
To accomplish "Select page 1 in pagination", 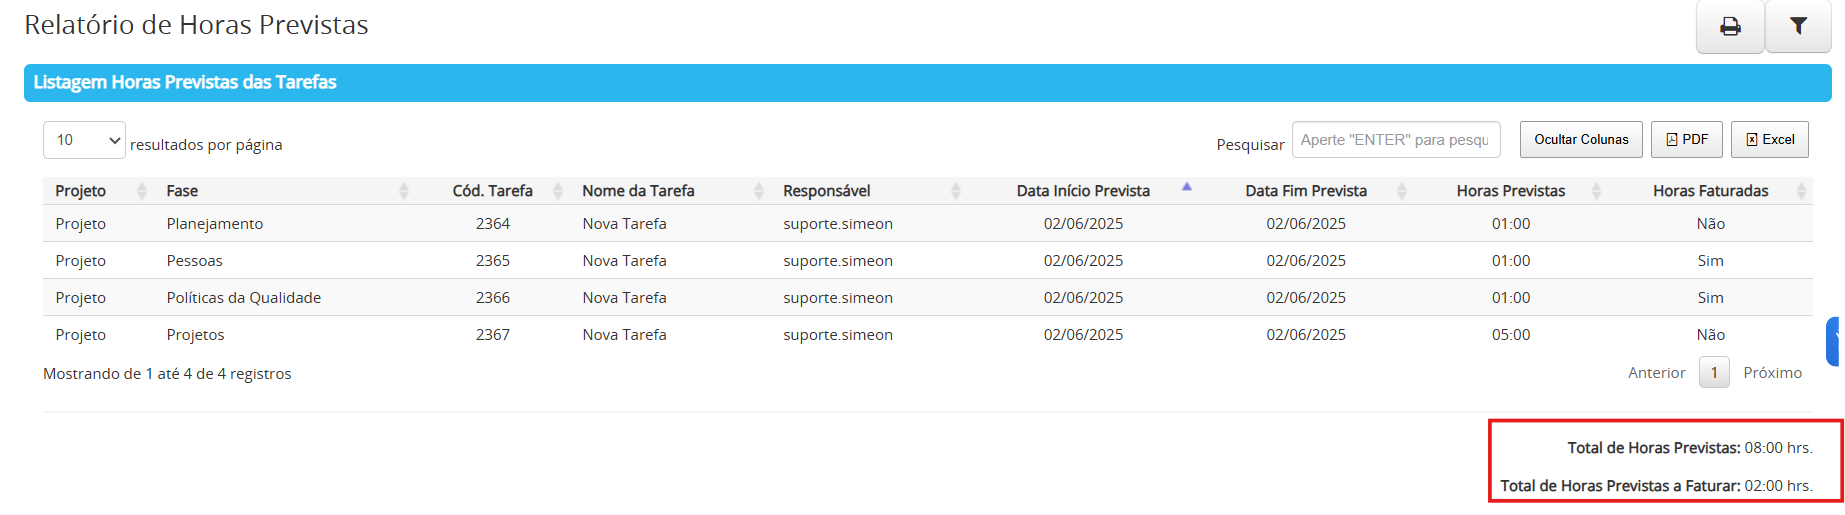I will [1714, 373].
